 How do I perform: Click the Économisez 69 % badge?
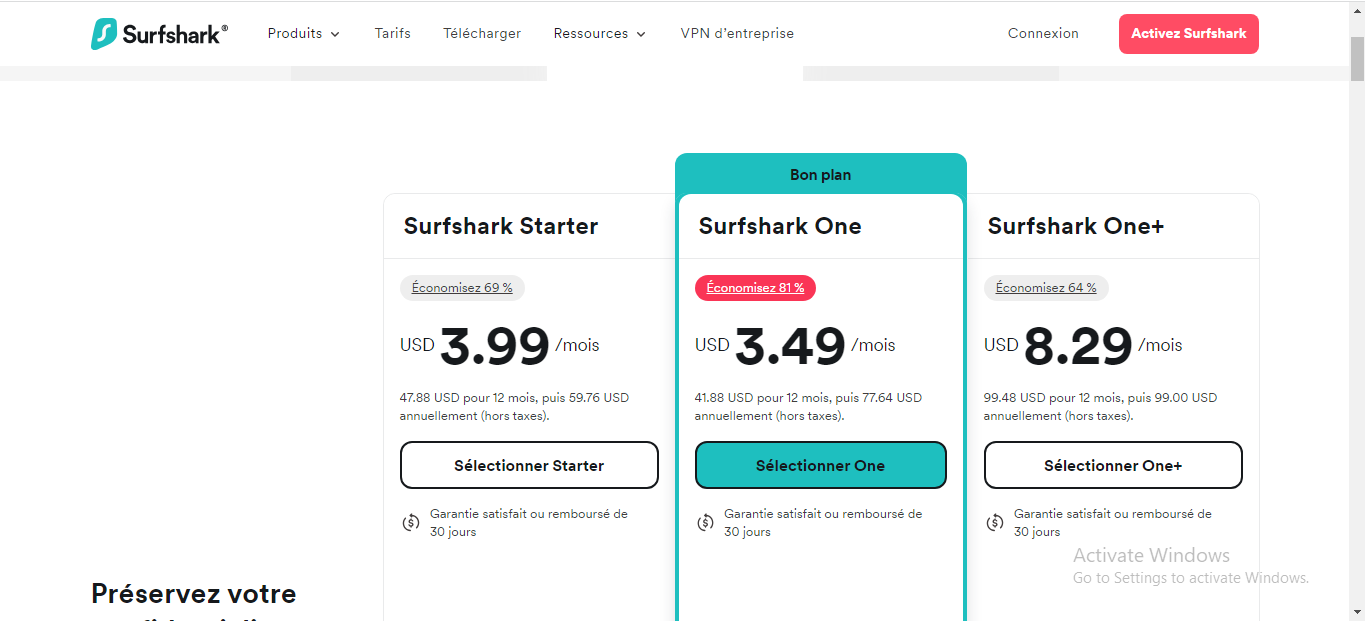[462, 288]
